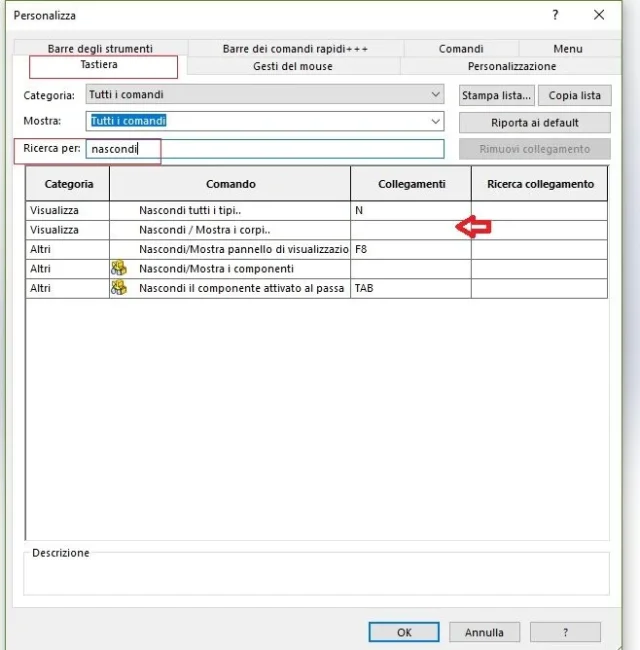Confirm with the OK button
Image resolution: width=640 pixels, height=650 pixels.
pos(403,632)
